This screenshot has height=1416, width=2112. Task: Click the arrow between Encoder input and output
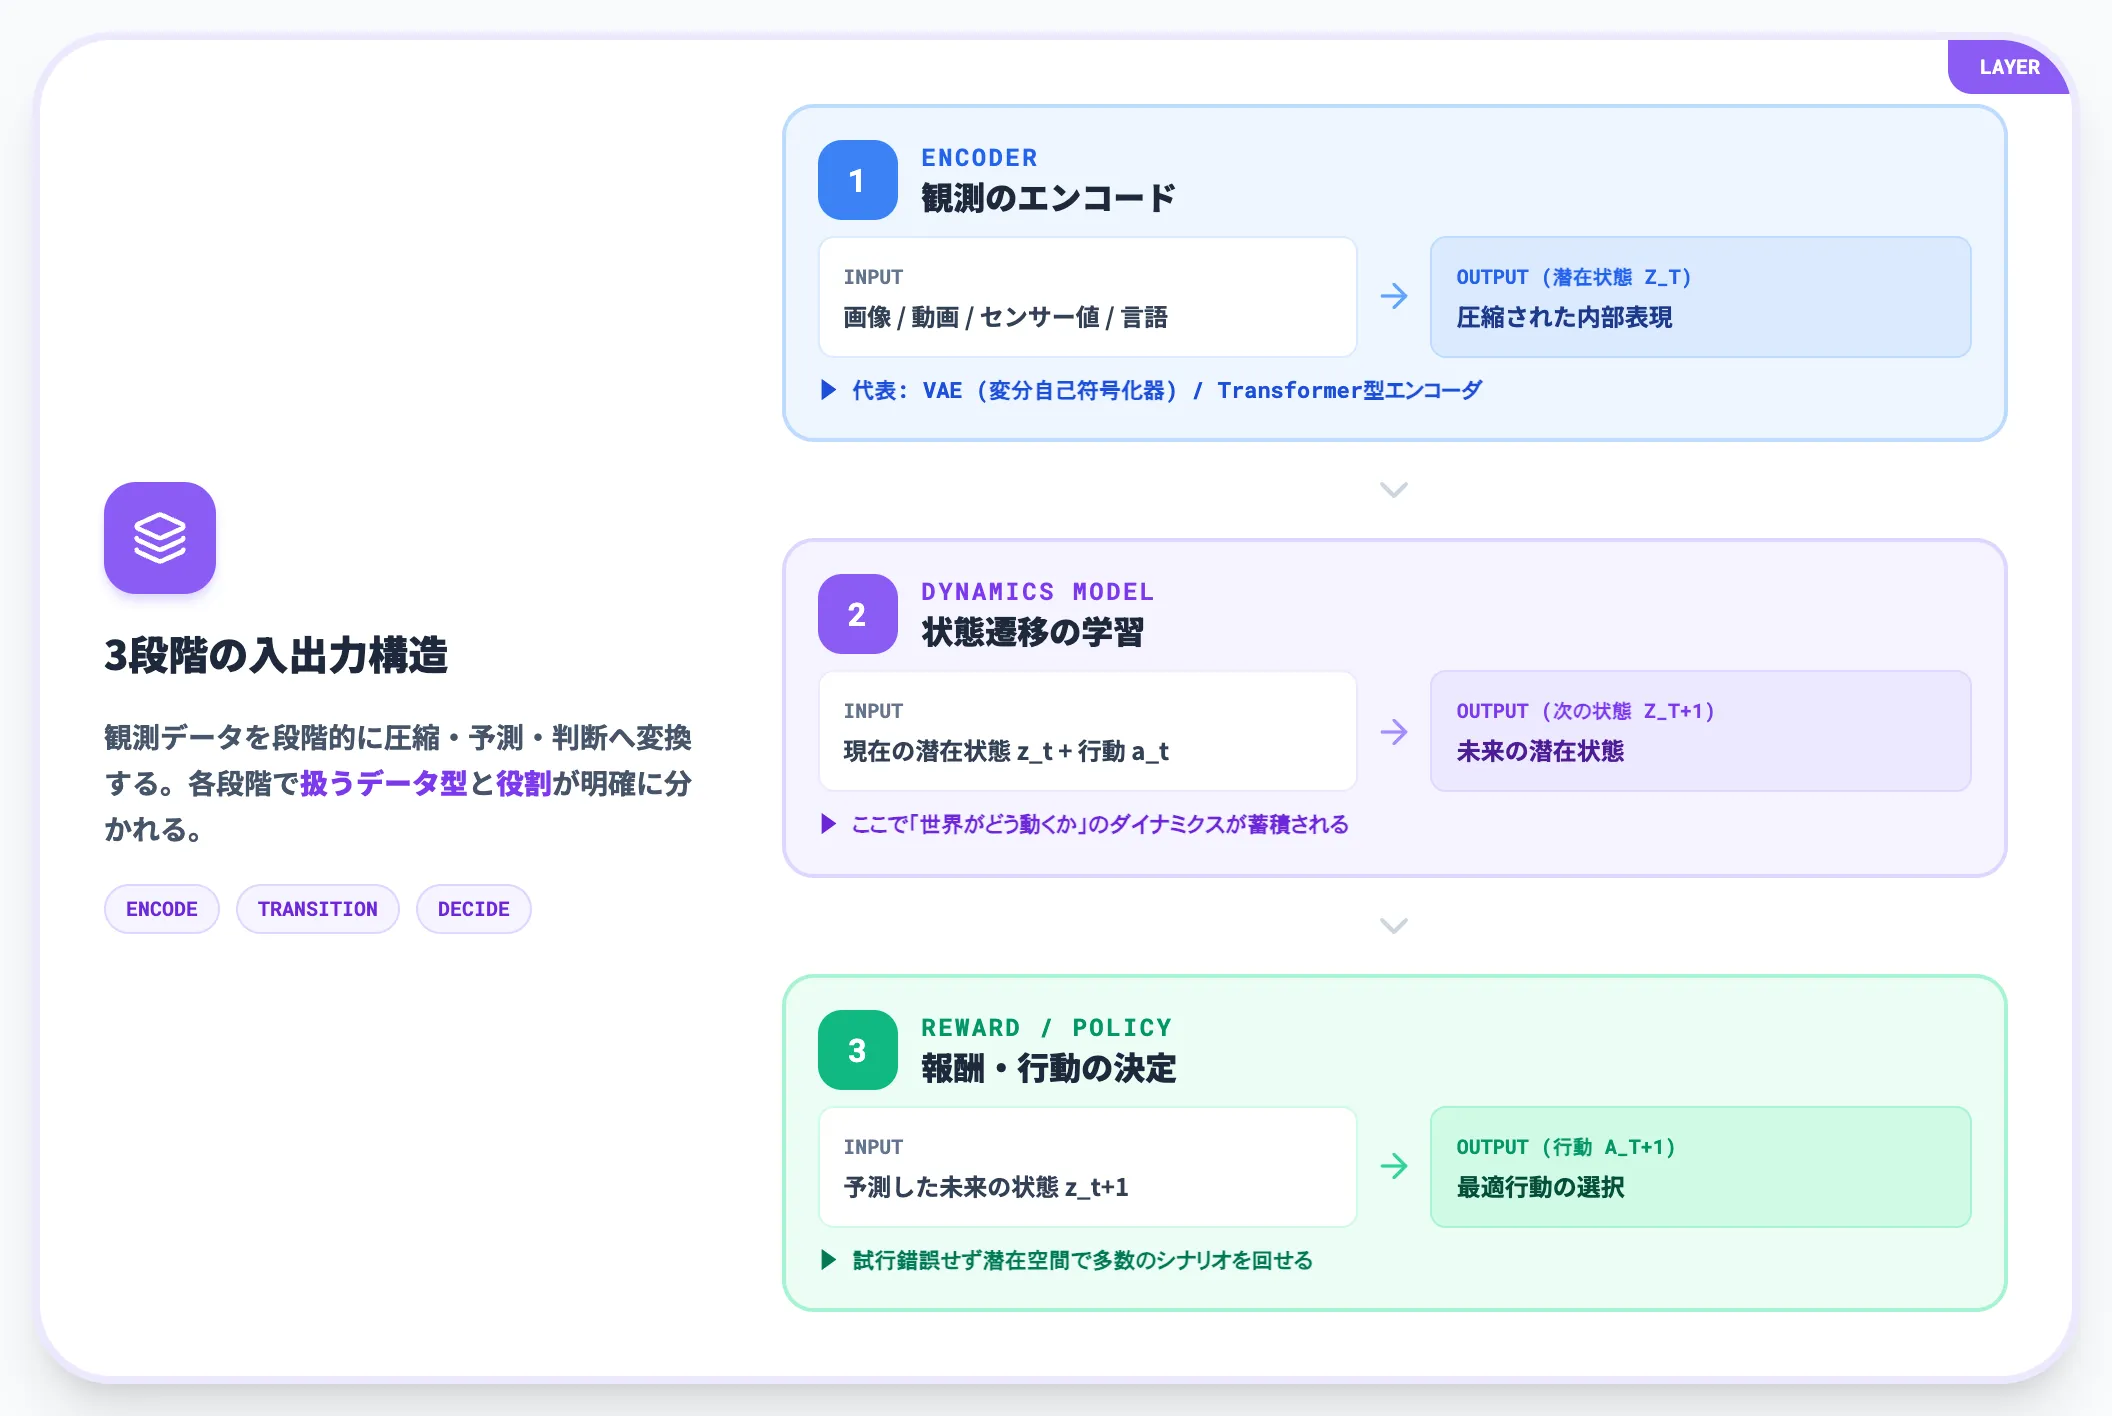coord(1394,296)
